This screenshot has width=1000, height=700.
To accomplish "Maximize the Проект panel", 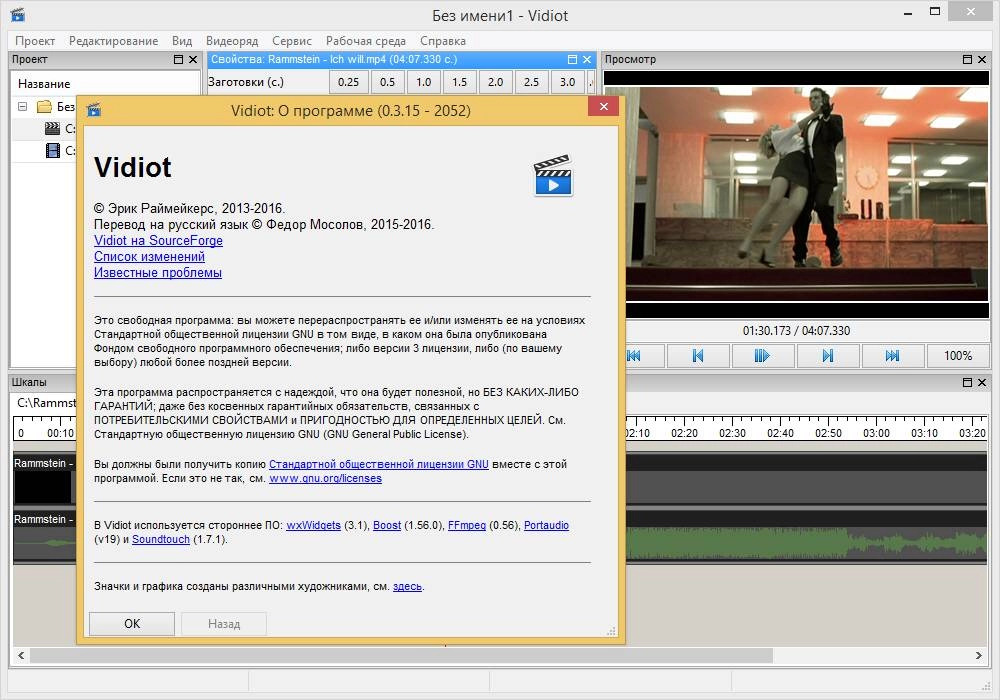I will (179, 59).
